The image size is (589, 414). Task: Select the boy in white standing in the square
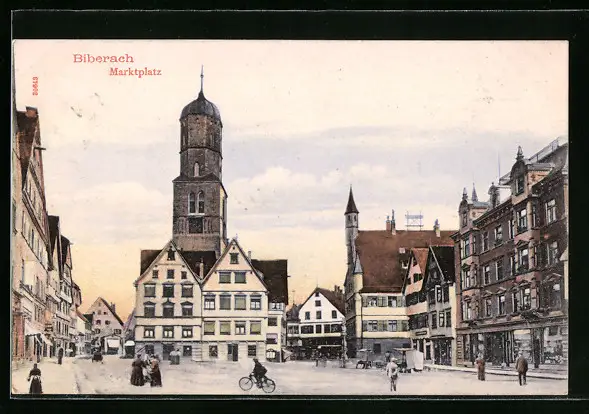tap(392, 374)
